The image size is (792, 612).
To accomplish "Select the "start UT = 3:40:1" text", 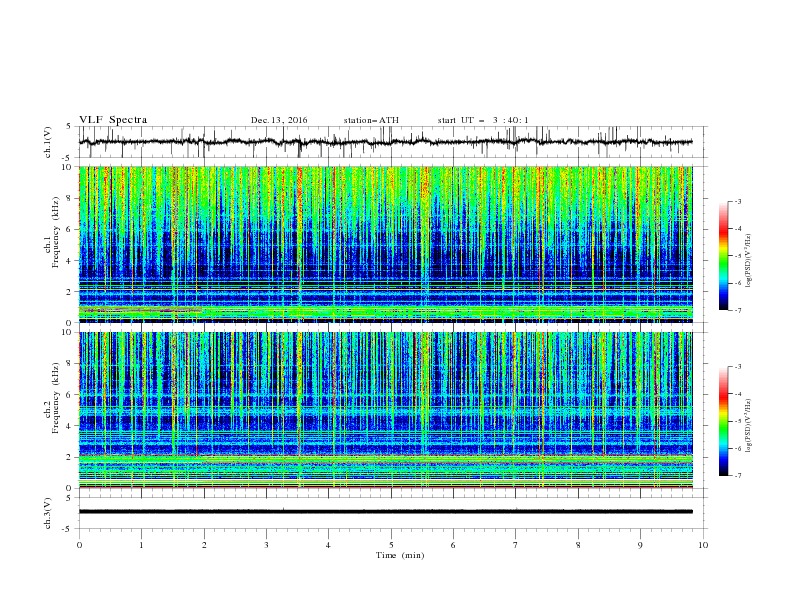I will point(483,120).
